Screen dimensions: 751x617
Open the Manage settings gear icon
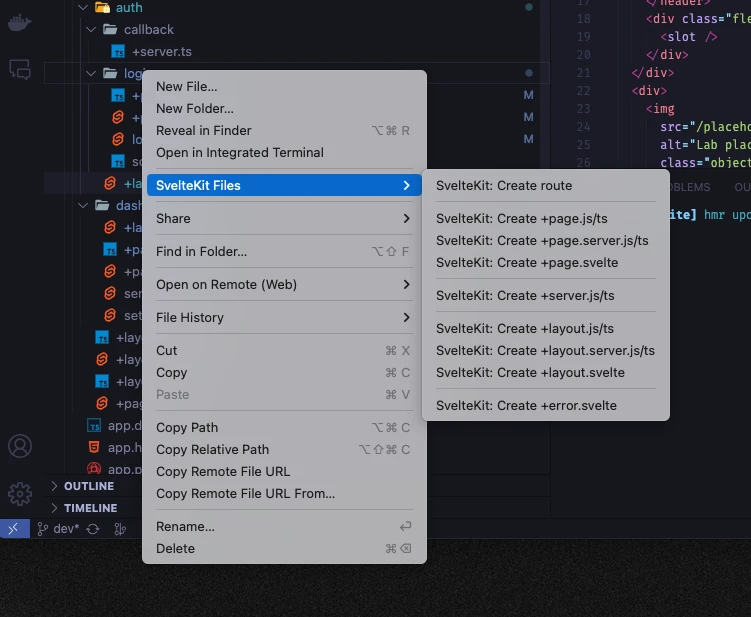19,493
